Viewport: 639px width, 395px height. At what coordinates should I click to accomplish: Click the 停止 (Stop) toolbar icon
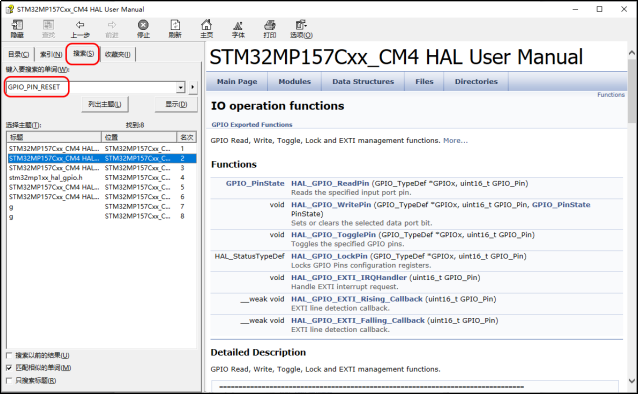[x=143, y=29]
